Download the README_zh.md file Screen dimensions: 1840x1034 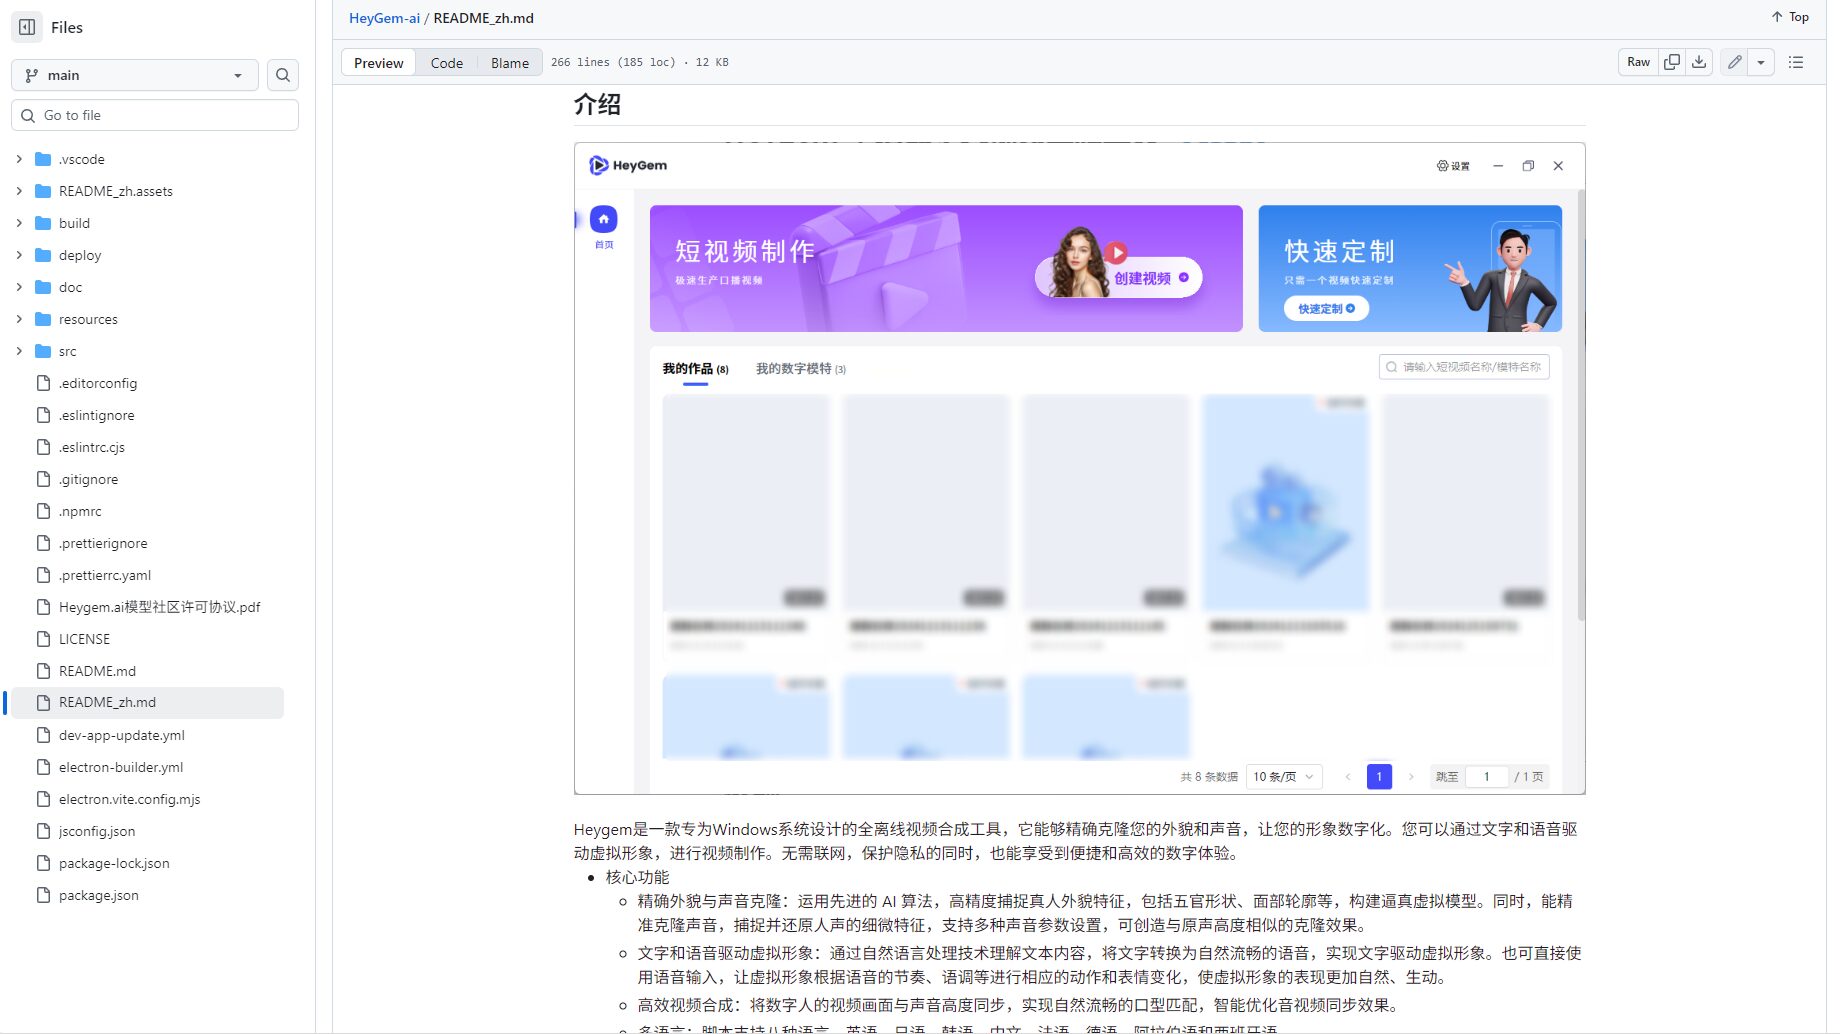[x=1699, y=61]
